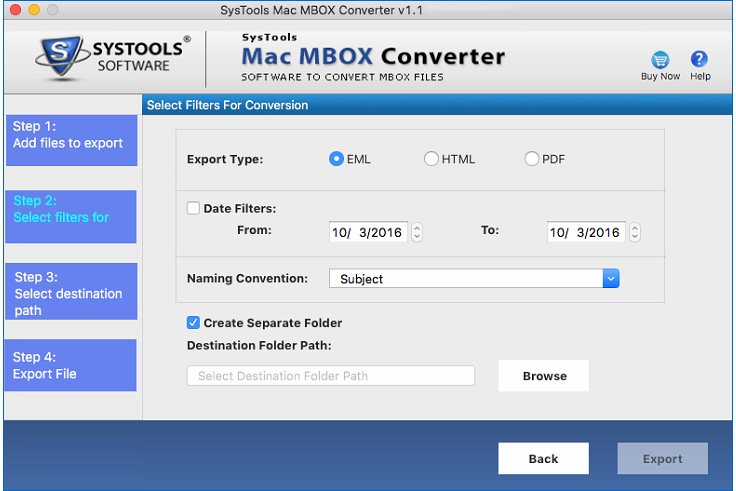
Task: Expand the Naming Convention dropdown
Action: (611, 279)
